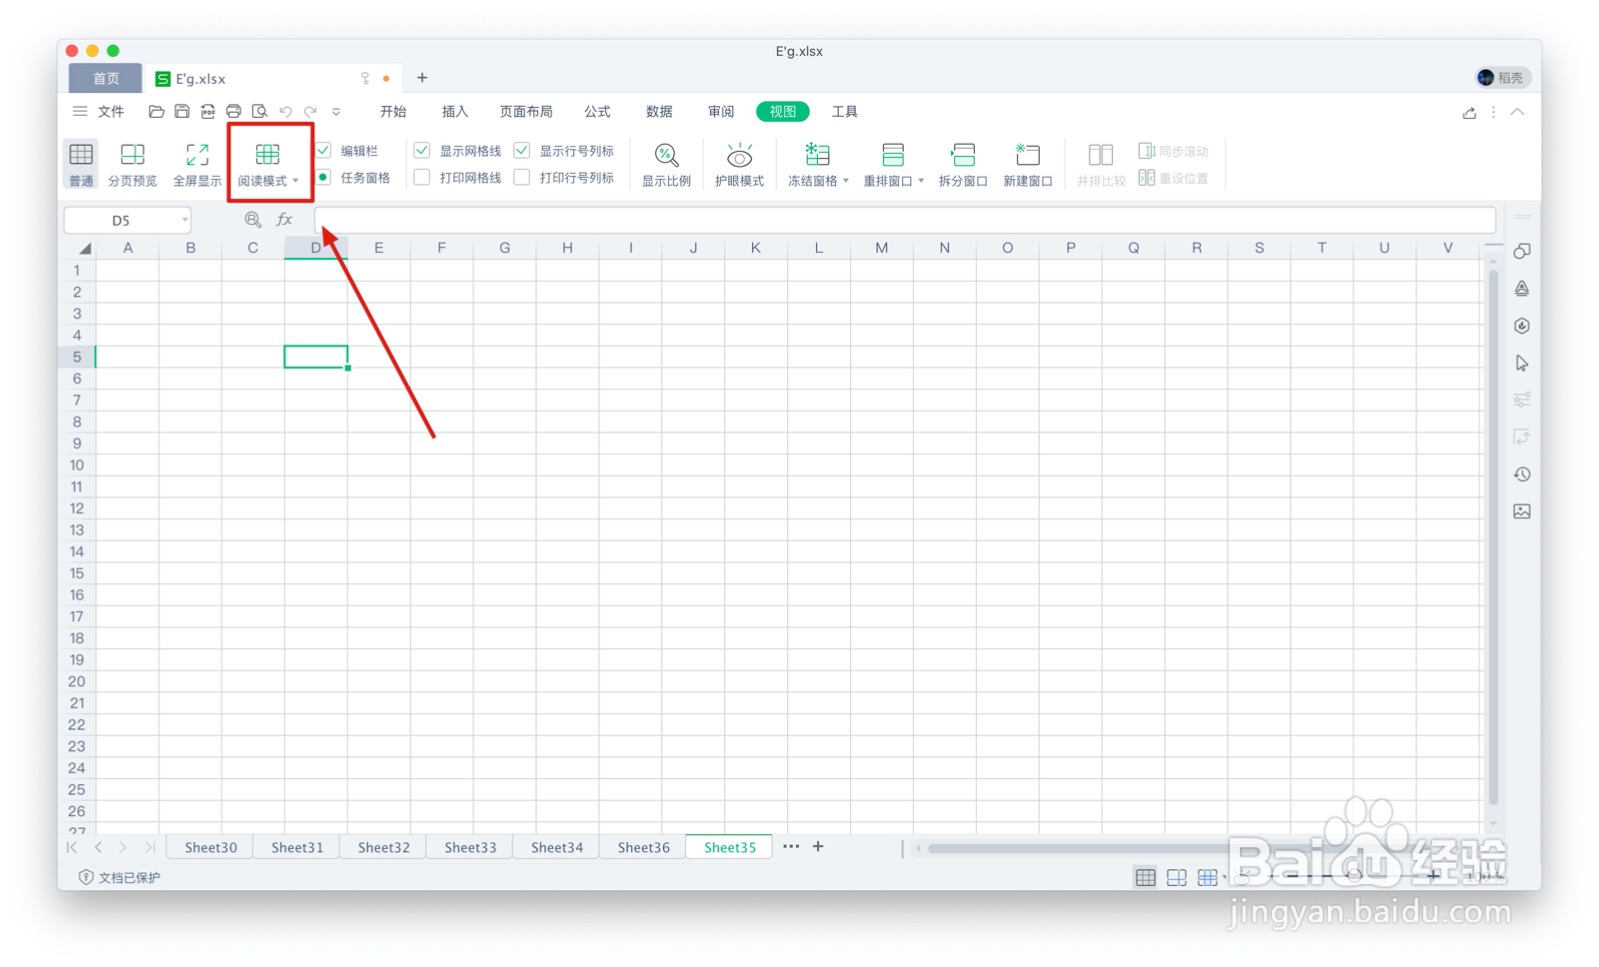Viewport: 1599px width, 967px height.
Task: Collapse the ribbon with the chevron
Action: point(1517,112)
